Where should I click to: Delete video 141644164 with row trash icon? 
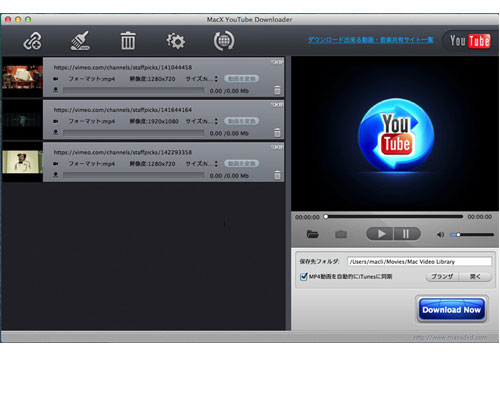tap(277, 133)
